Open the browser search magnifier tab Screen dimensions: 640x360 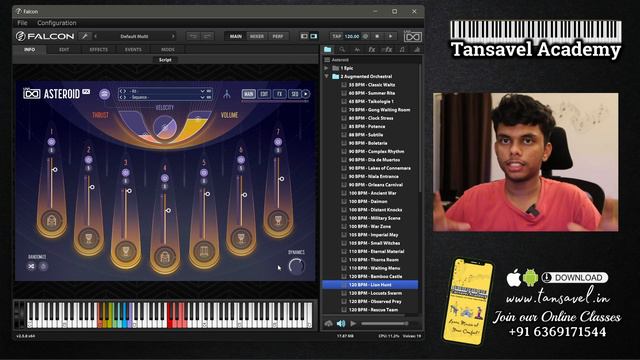(x=342, y=49)
